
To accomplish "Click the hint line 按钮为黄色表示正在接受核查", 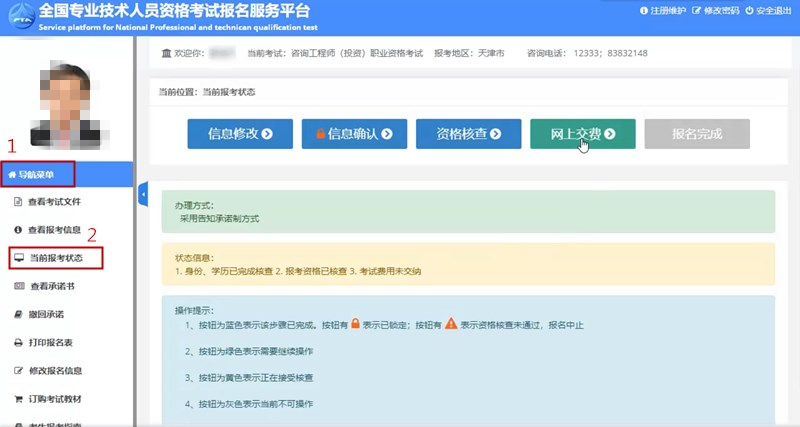I will coord(249,378).
